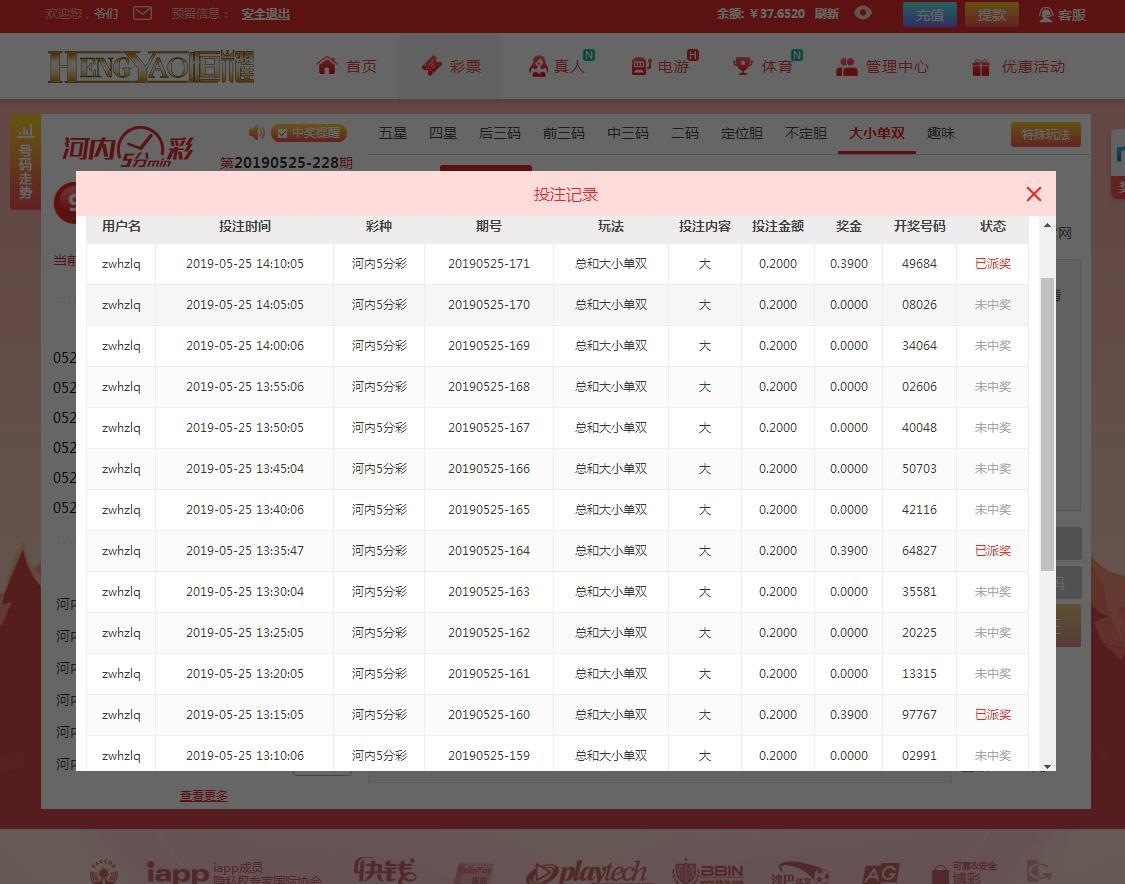1125x884 pixels.
Task: Open 管理中心 management center
Action: [x=882, y=67]
